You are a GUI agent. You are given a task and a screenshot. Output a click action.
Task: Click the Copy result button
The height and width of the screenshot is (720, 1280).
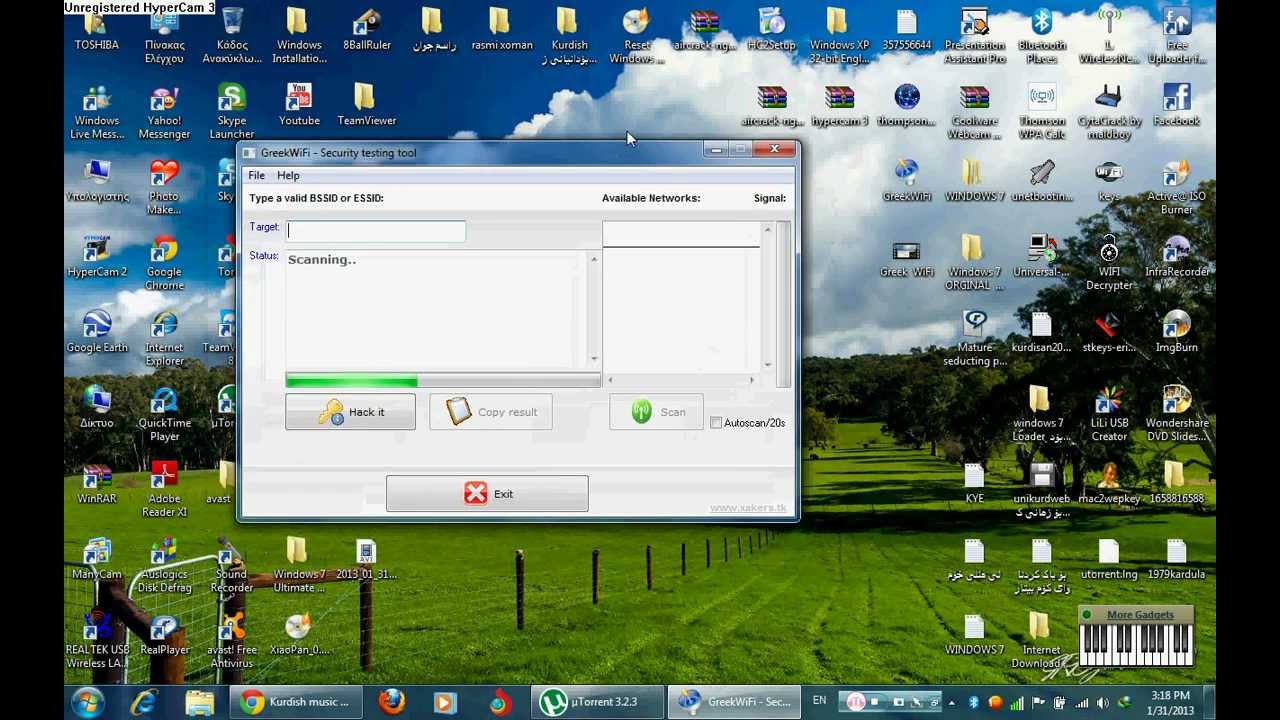click(x=491, y=412)
